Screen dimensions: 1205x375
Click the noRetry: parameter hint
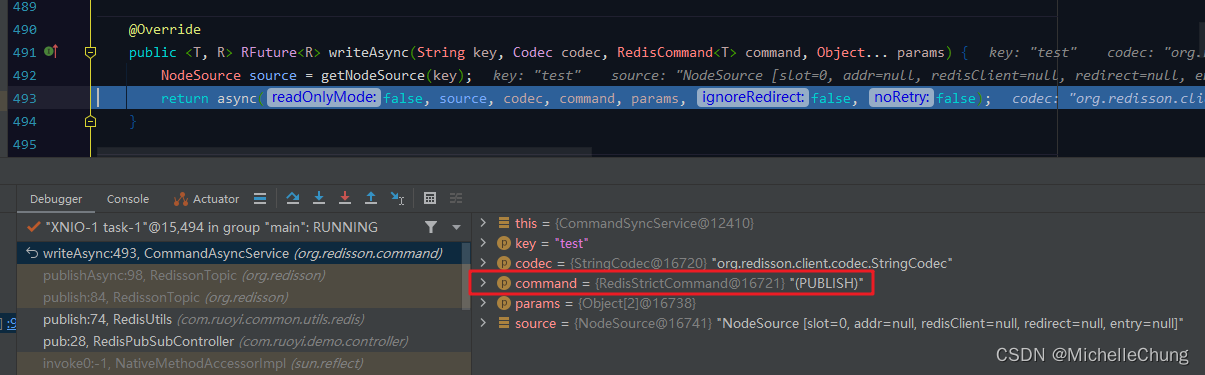902,98
